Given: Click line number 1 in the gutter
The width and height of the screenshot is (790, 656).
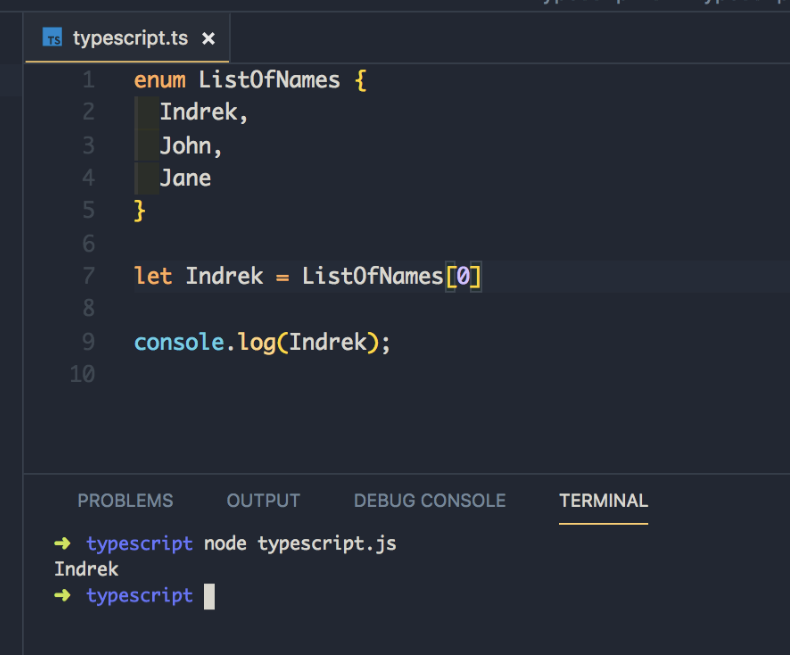Looking at the screenshot, I should point(89,80).
